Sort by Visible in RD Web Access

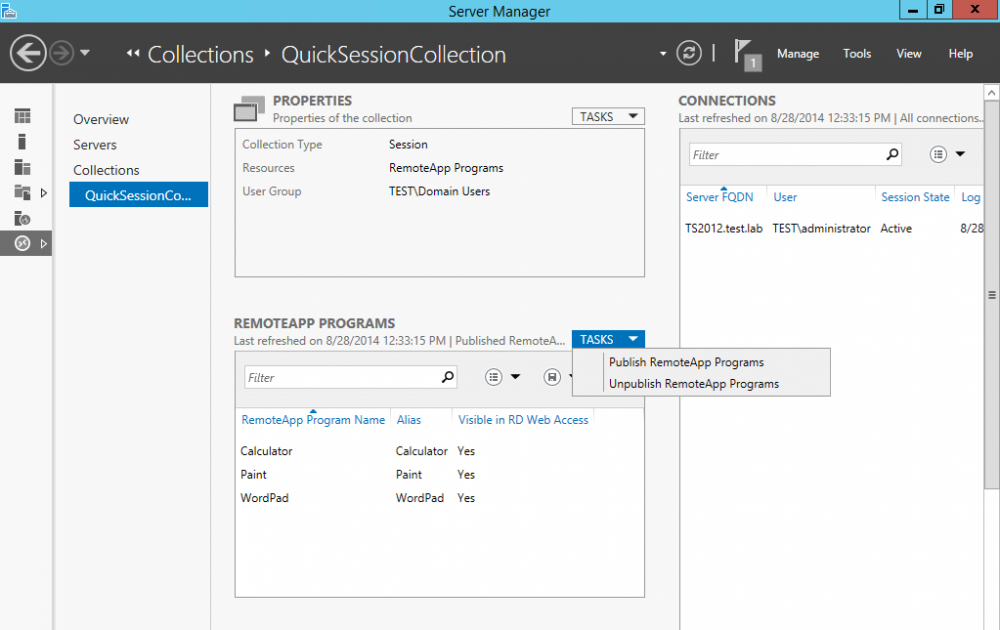pyautogui.click(x=523, y=420)
